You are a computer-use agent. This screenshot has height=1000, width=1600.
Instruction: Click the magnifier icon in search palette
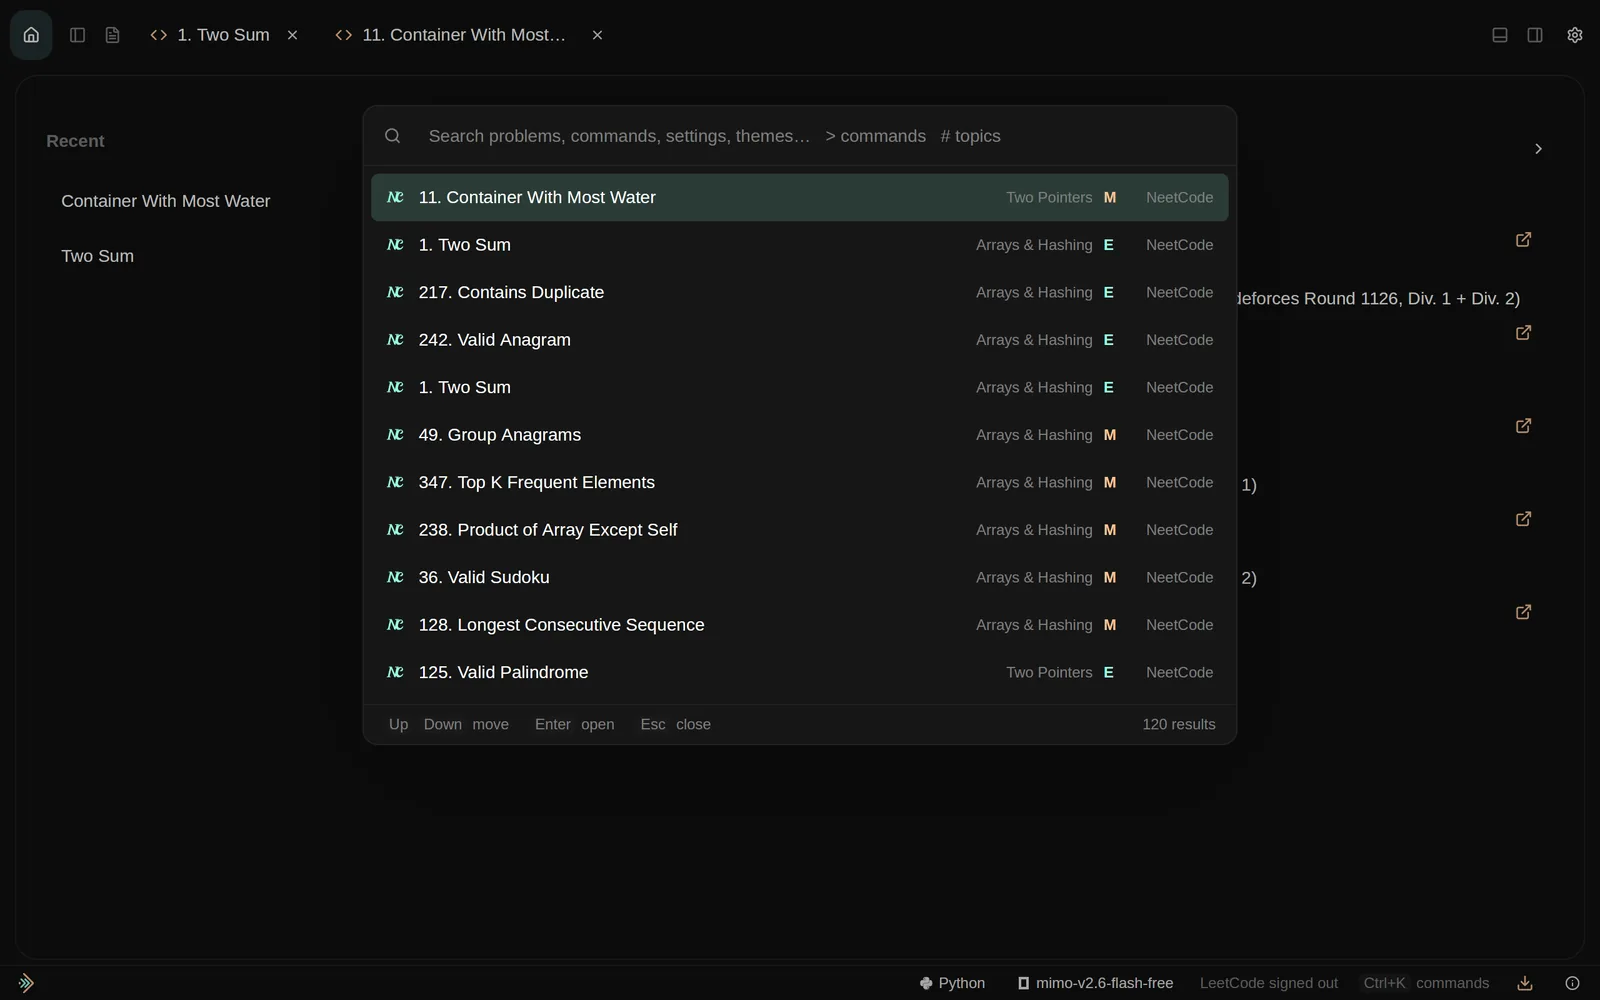[x=393, y=136]
